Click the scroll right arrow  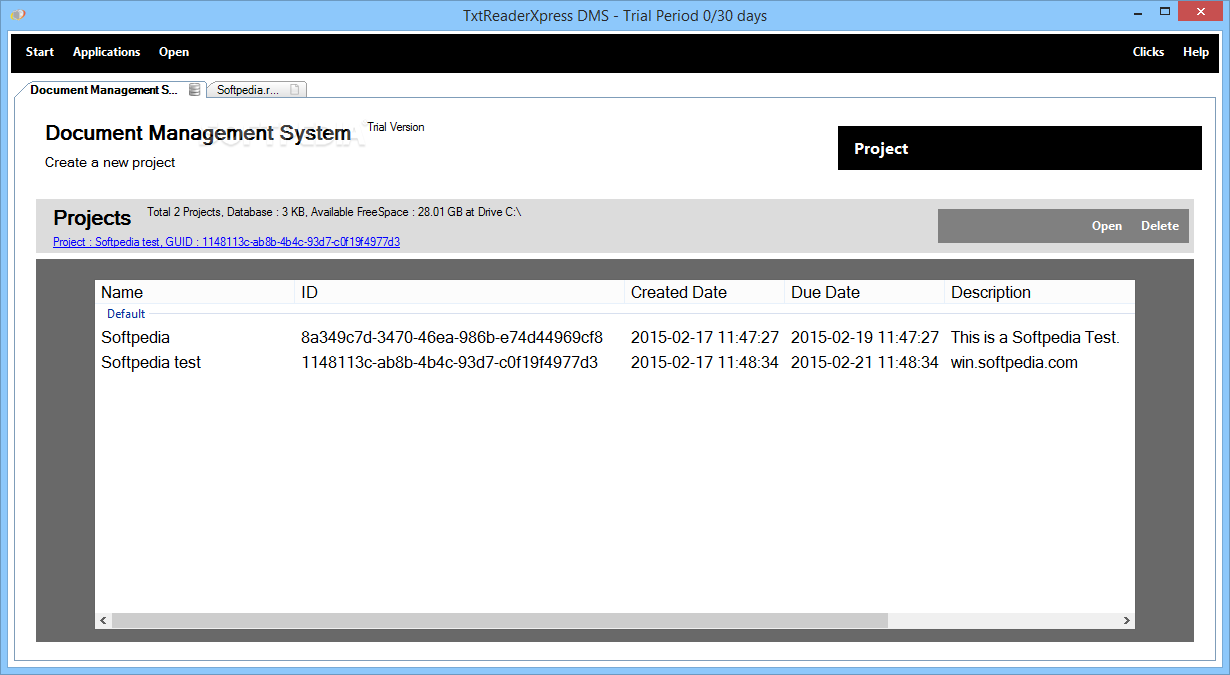[x=1126, y=621]
